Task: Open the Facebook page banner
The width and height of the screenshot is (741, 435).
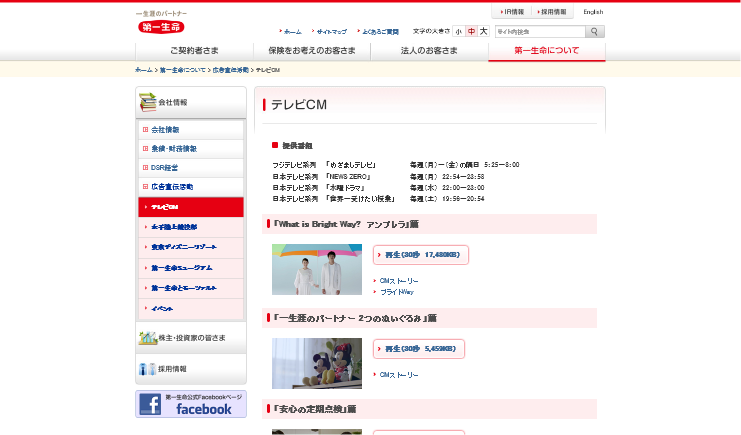Action: pos(191,404)
